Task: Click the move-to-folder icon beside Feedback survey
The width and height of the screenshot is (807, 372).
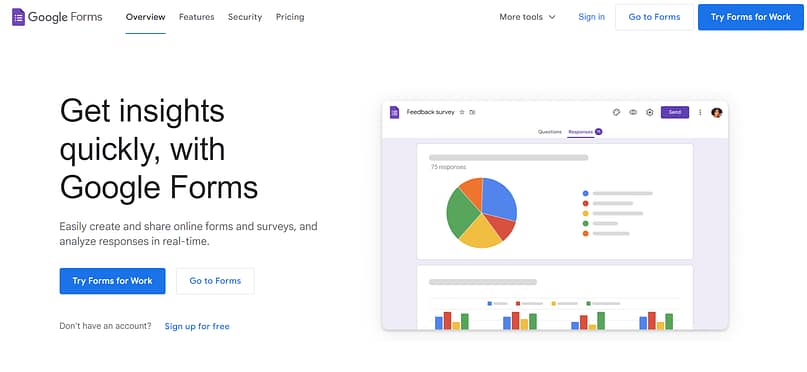Action: pyautogui.click(x=472, y=112)
